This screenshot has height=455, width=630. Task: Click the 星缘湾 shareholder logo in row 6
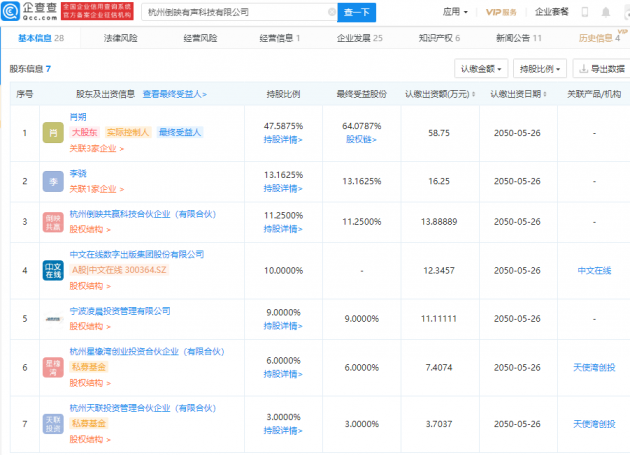pyautogui.click(x=52, y=367)
